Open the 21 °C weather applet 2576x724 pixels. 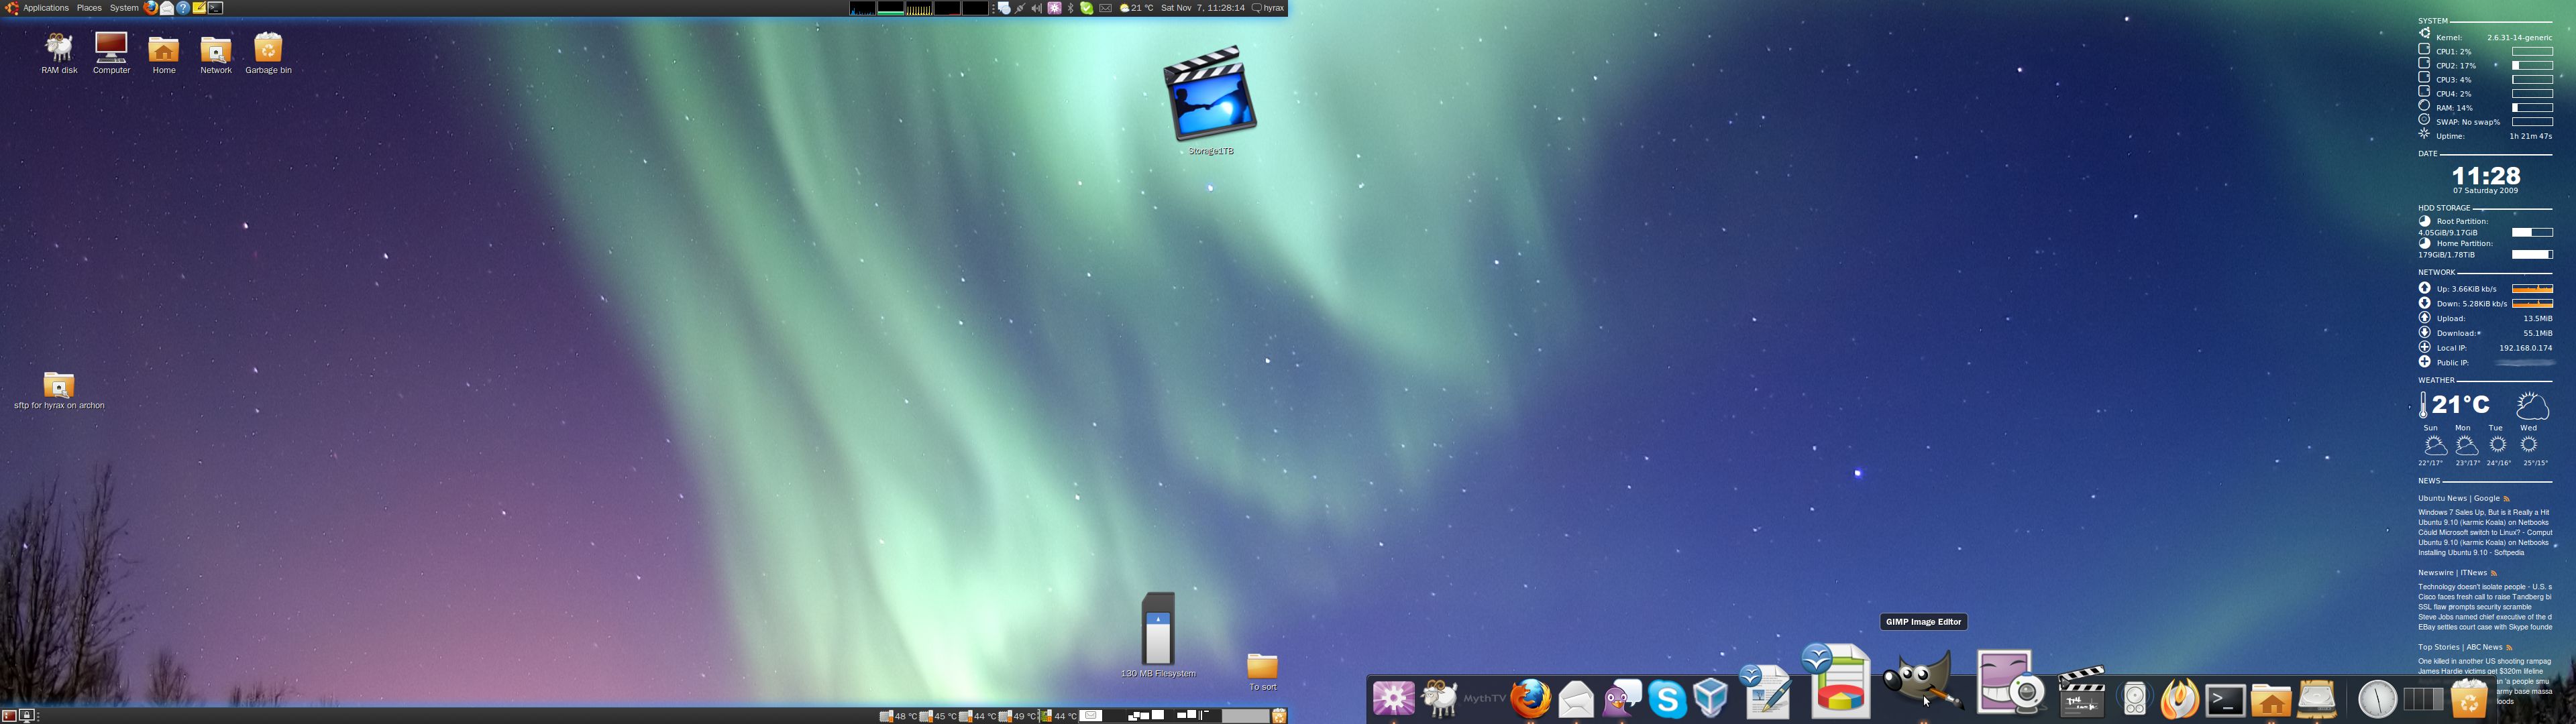tap(1137, 8)
